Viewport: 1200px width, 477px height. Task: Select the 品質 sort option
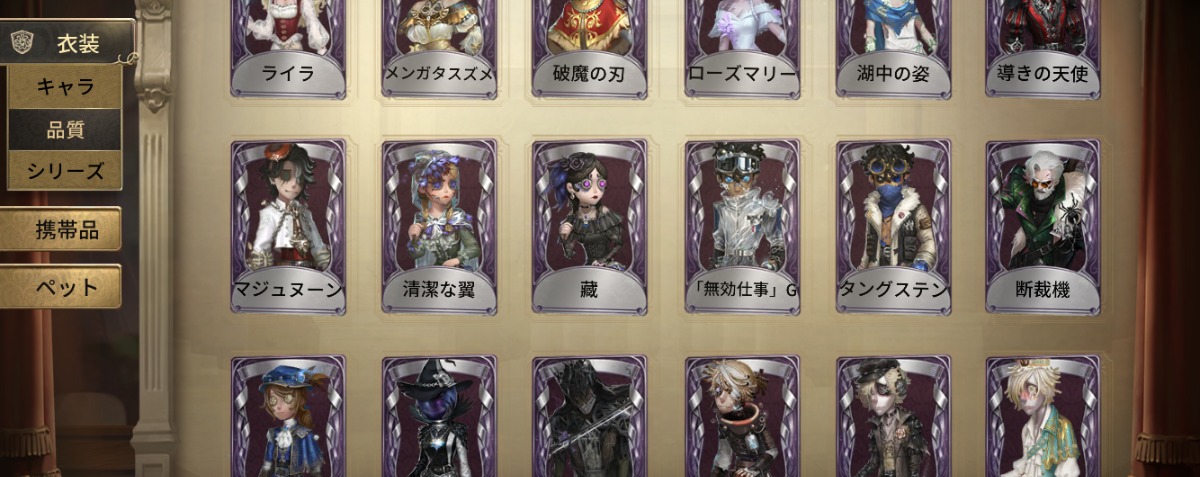pos(65,130)
